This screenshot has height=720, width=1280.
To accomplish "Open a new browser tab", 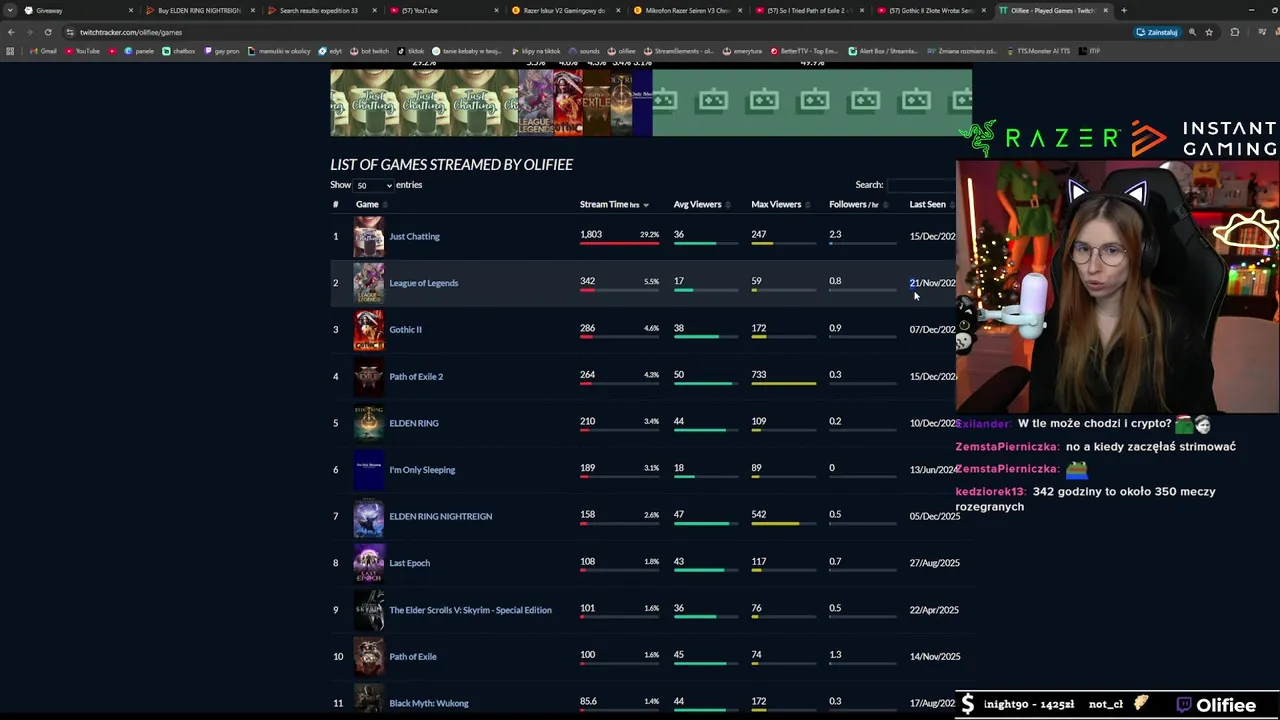I will pos(1124,10).
